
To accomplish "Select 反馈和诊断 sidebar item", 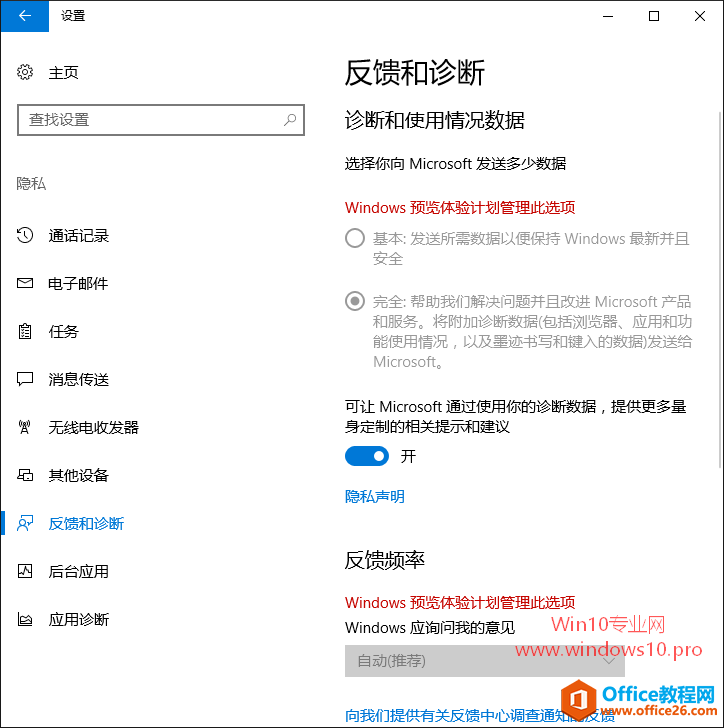I will coord(86,523).
